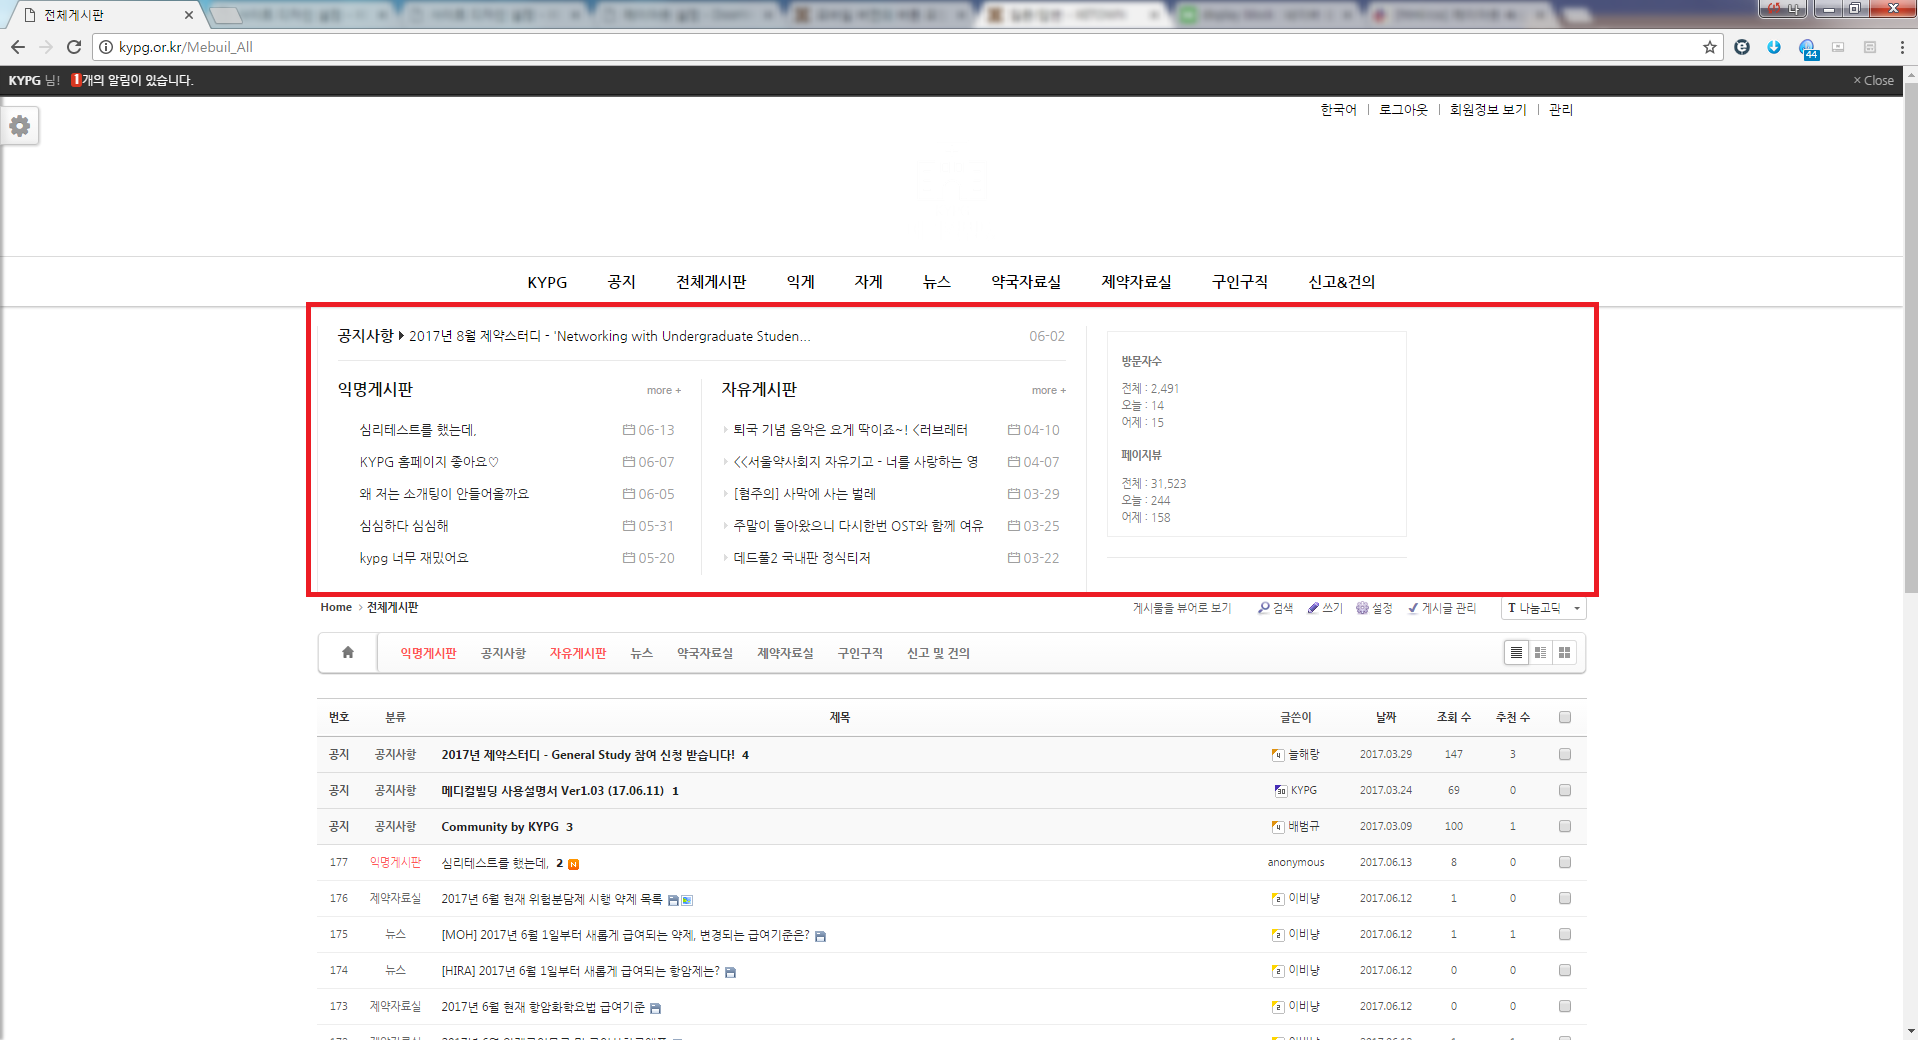Reload the page with the refresh icon

click(x=74, y=47)
